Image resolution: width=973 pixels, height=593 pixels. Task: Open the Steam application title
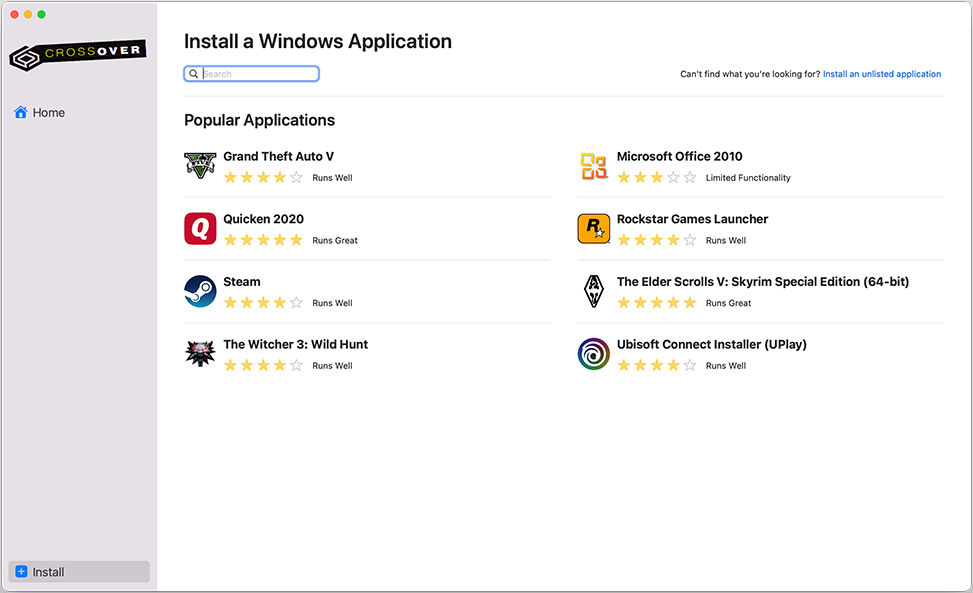(242, 282)
